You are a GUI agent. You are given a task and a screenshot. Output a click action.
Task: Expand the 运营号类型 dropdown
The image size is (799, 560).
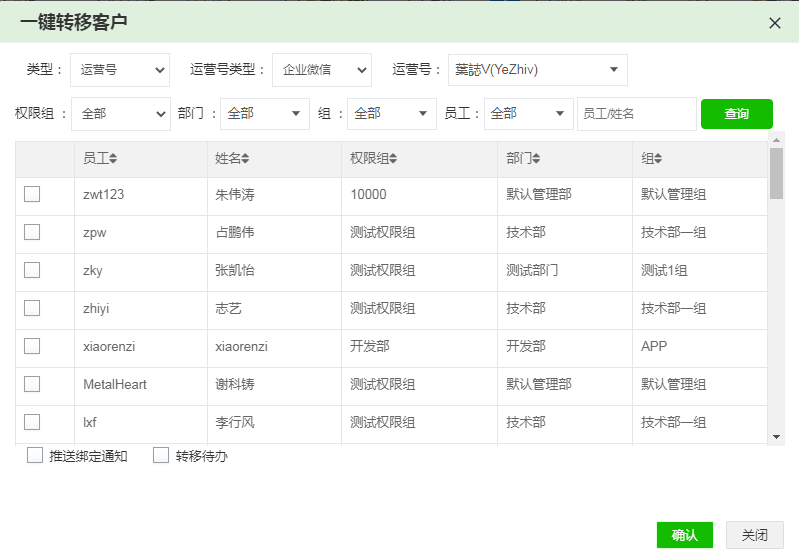(321, 70)
